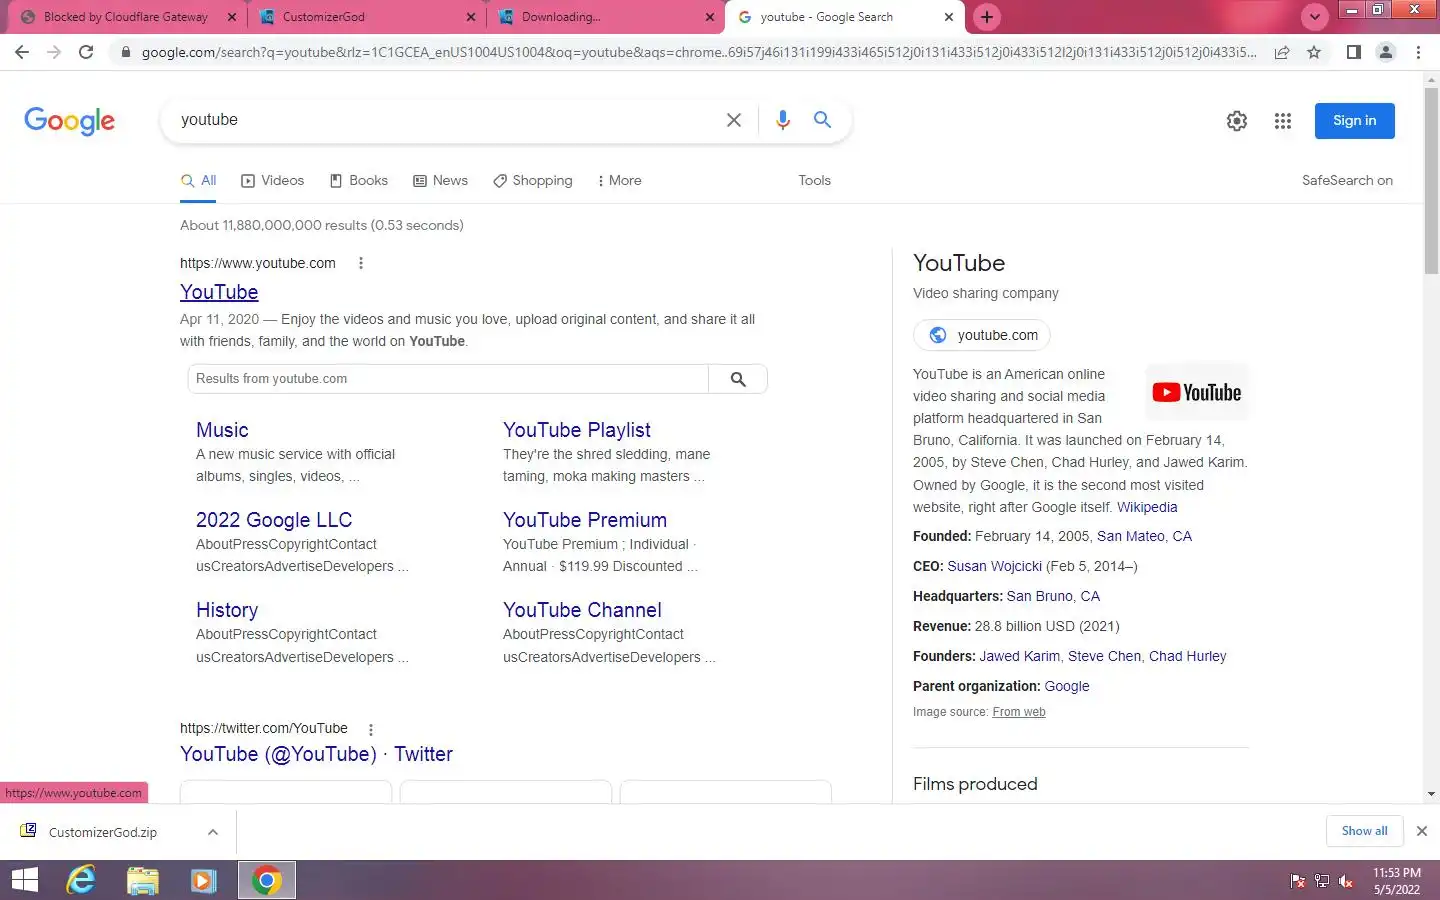
Task: Click the YouTube logo thumbnail
Action: click(x=1197, y=393)
